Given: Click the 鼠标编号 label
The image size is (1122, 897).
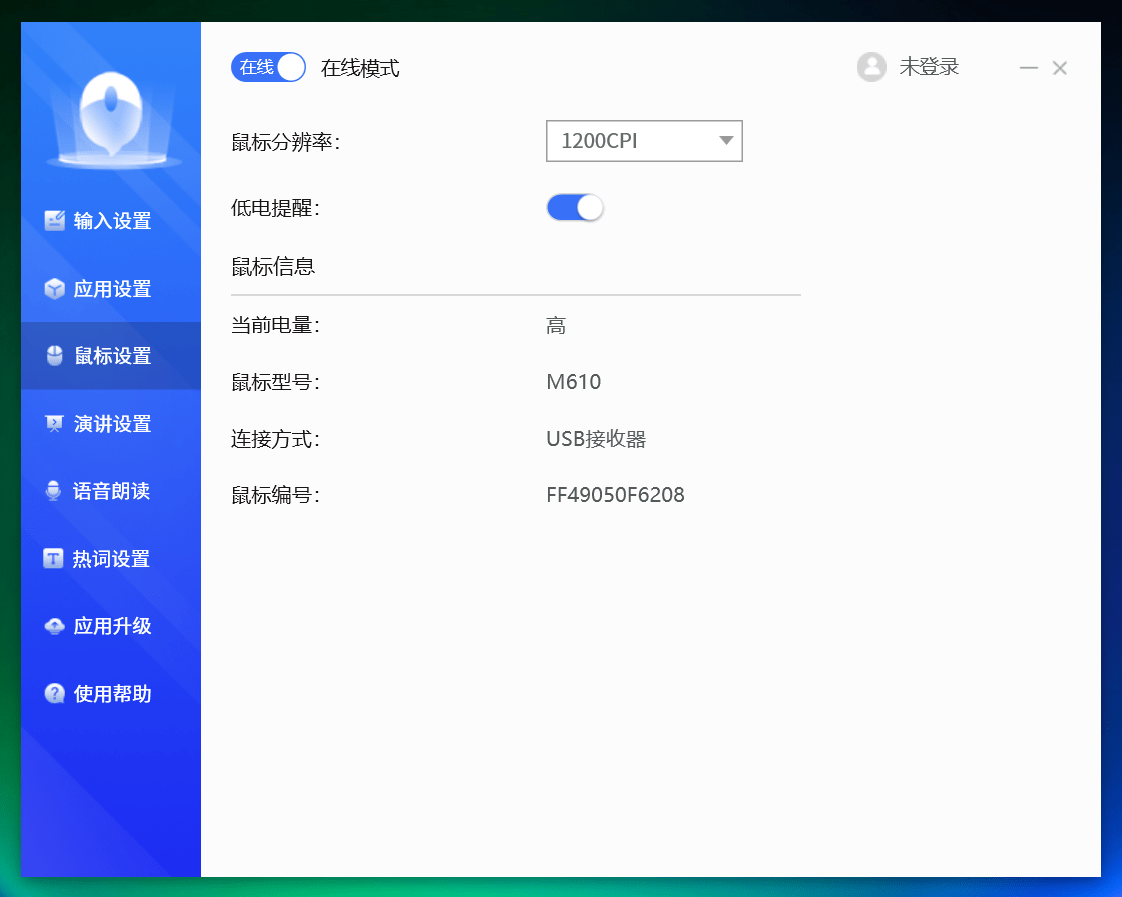Looking at the screenshot, I should click(x=275, y=495).
